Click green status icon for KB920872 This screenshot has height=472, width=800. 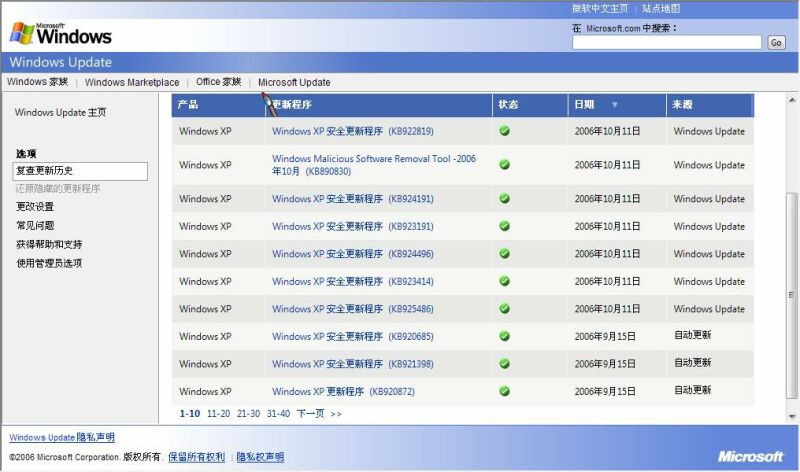505,391
